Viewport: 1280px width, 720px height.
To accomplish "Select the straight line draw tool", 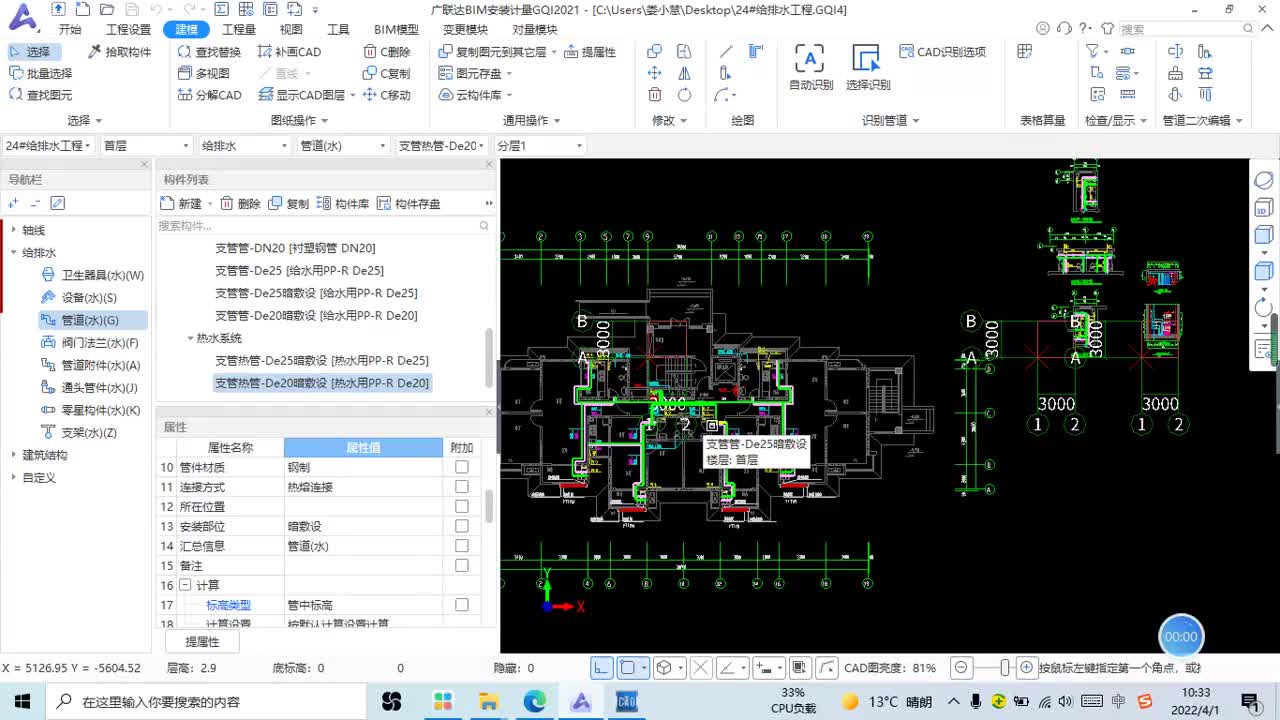I will point(726,51).
